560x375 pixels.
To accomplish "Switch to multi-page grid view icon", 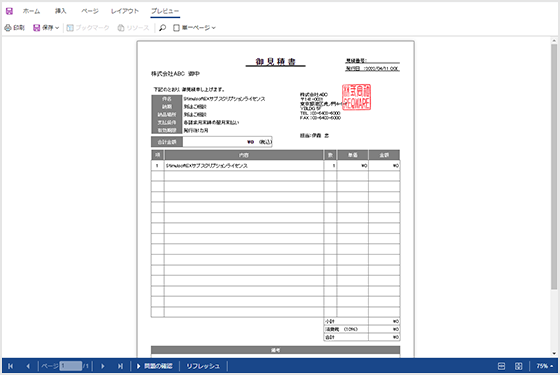I will (519, 366).
